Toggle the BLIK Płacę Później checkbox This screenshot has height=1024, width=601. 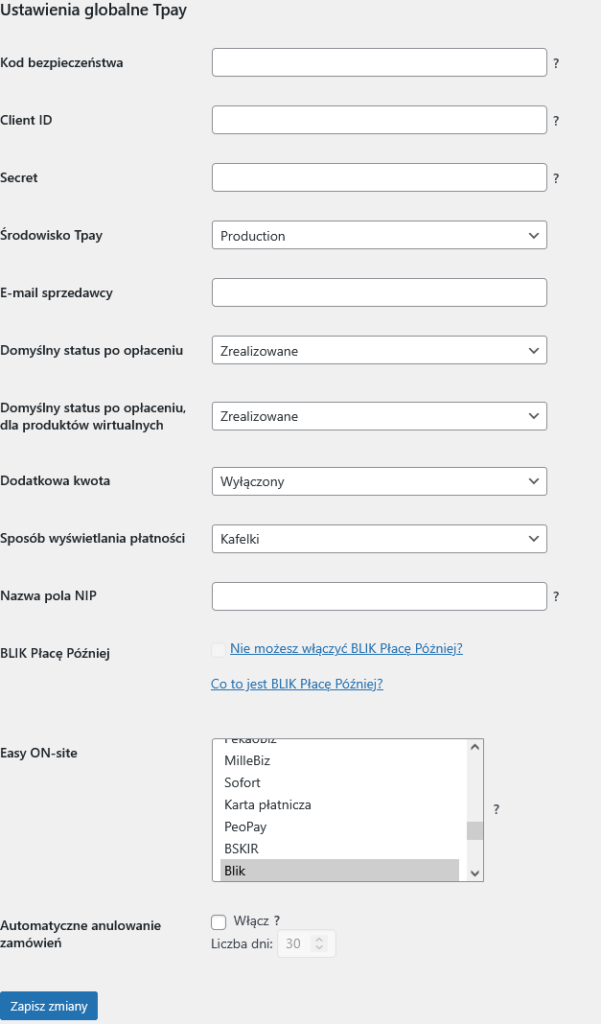point(219,650)
